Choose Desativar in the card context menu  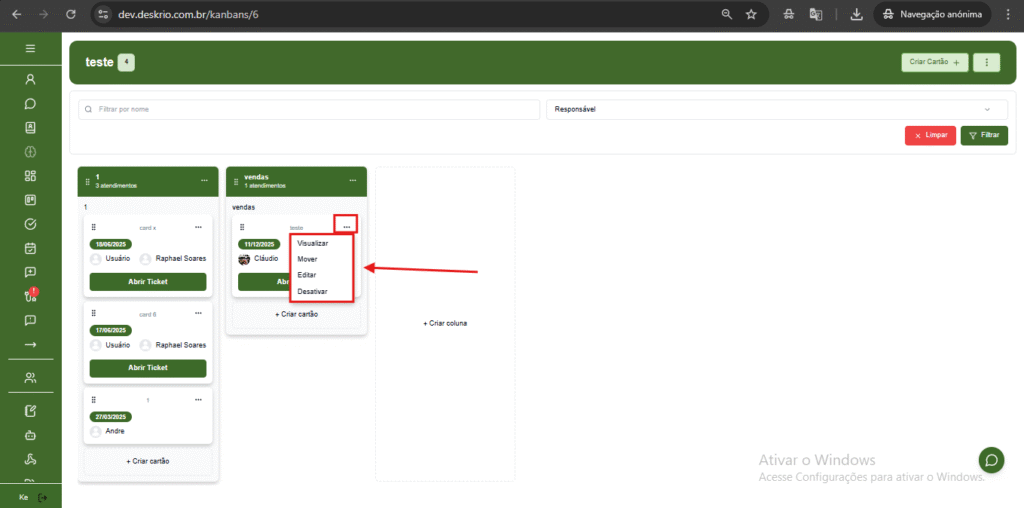click(312, 292)
